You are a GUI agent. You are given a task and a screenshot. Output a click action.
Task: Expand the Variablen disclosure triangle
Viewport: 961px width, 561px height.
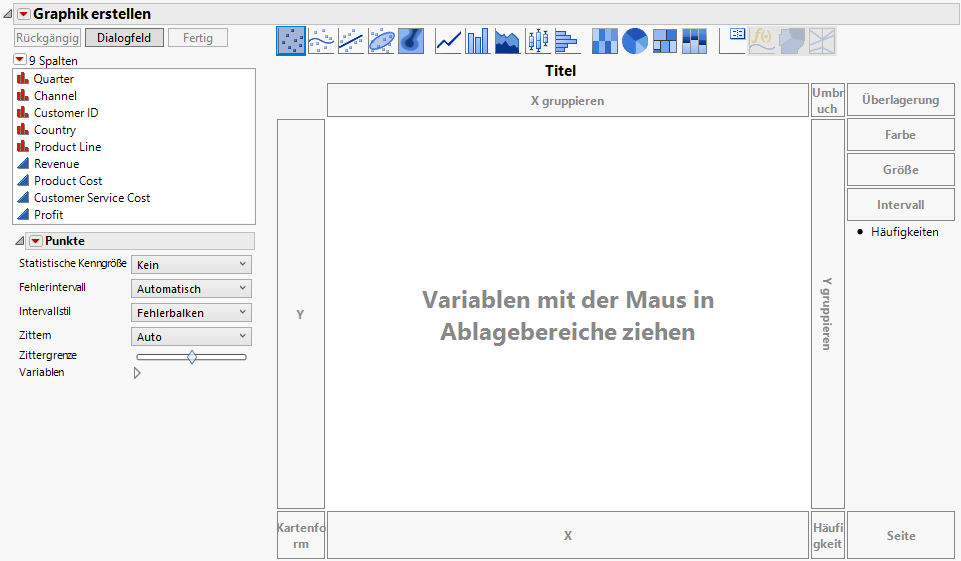pos(137,373)
